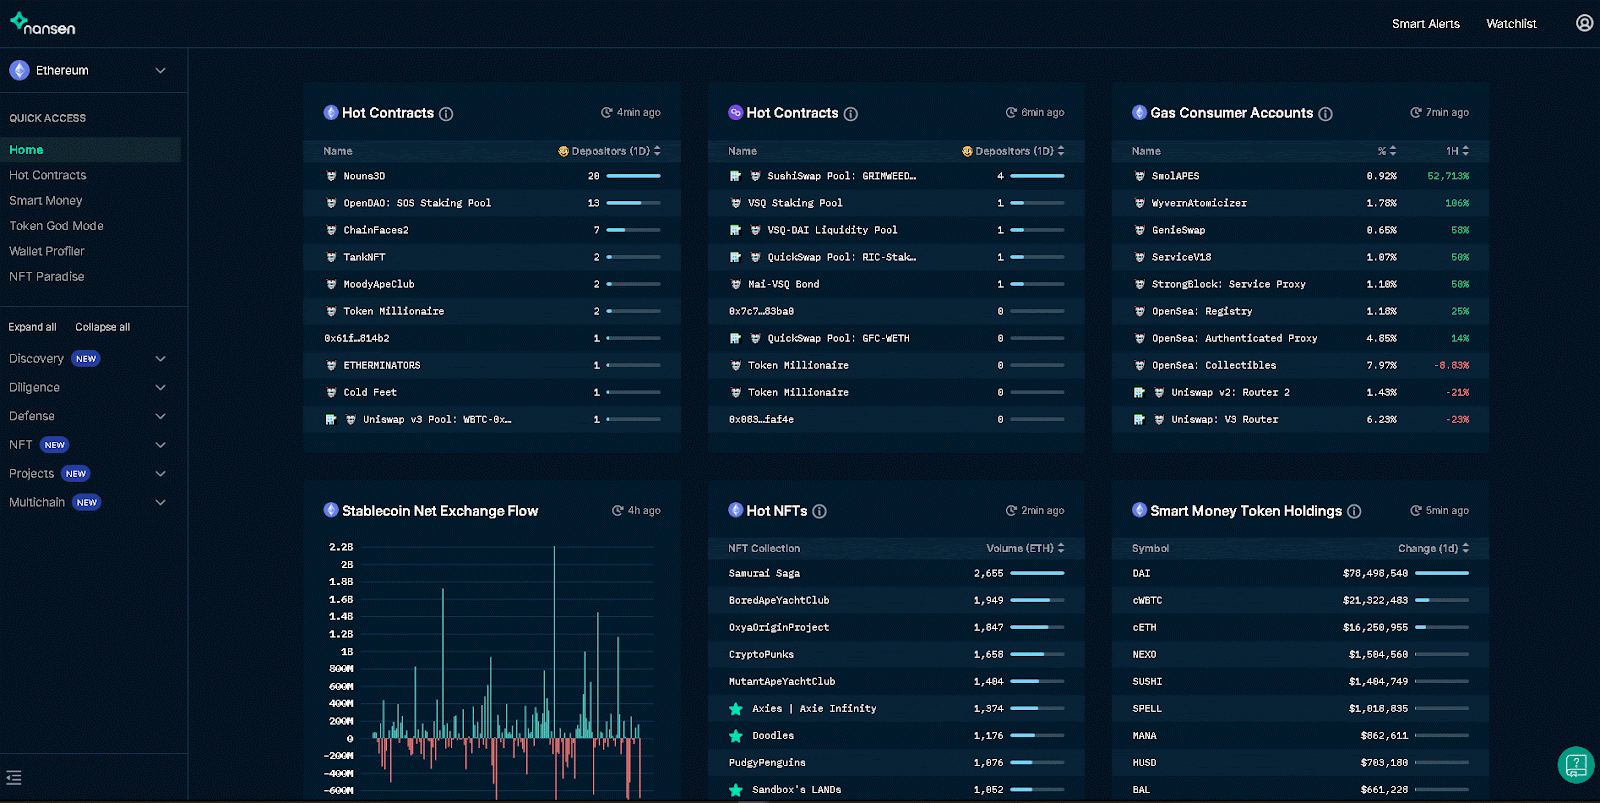This screenshot has height=803, width=1600.
Task: Open the user profile icon
Action: [x=1584, y=23]
